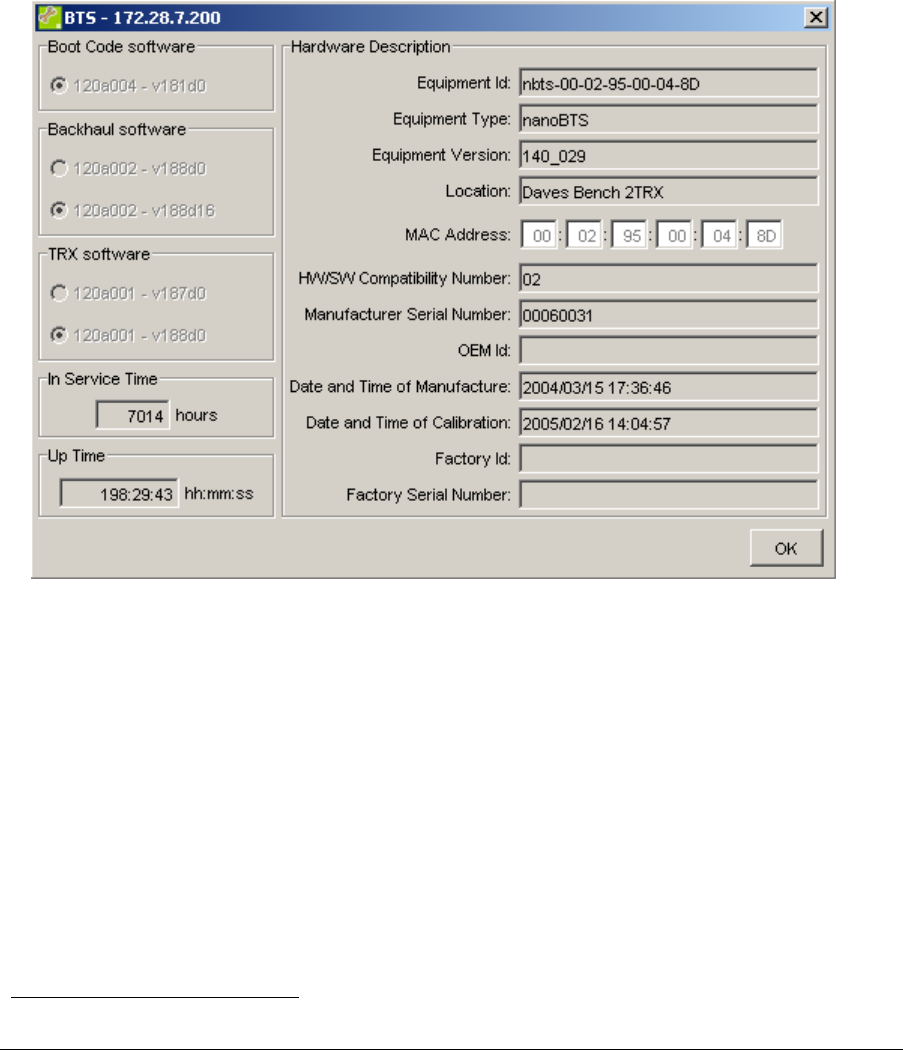
Task: Click the empty Factory Serial Number field
Action: [669, 496]
